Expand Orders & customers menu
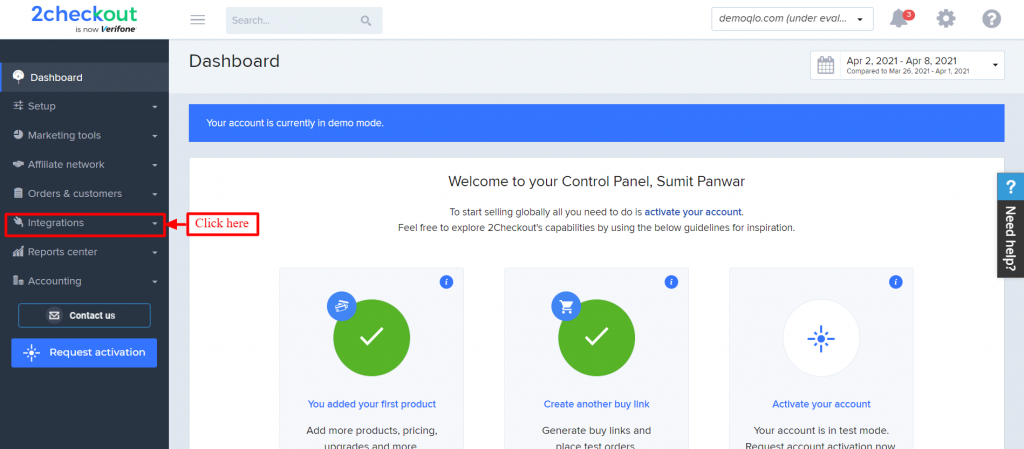This screenshot has width=1024, height=449. (85, 194)
